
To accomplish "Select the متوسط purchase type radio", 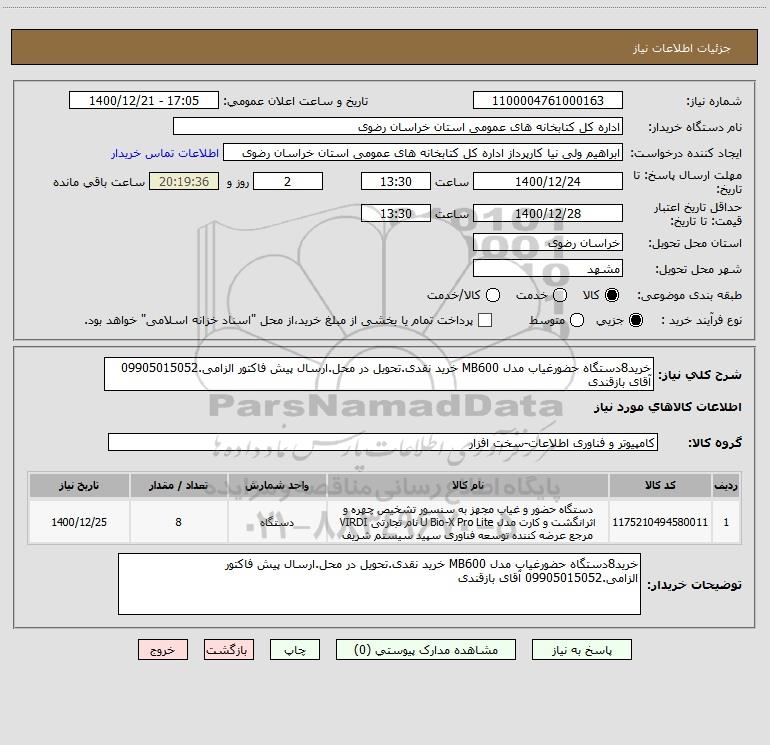I will (577, 320).
